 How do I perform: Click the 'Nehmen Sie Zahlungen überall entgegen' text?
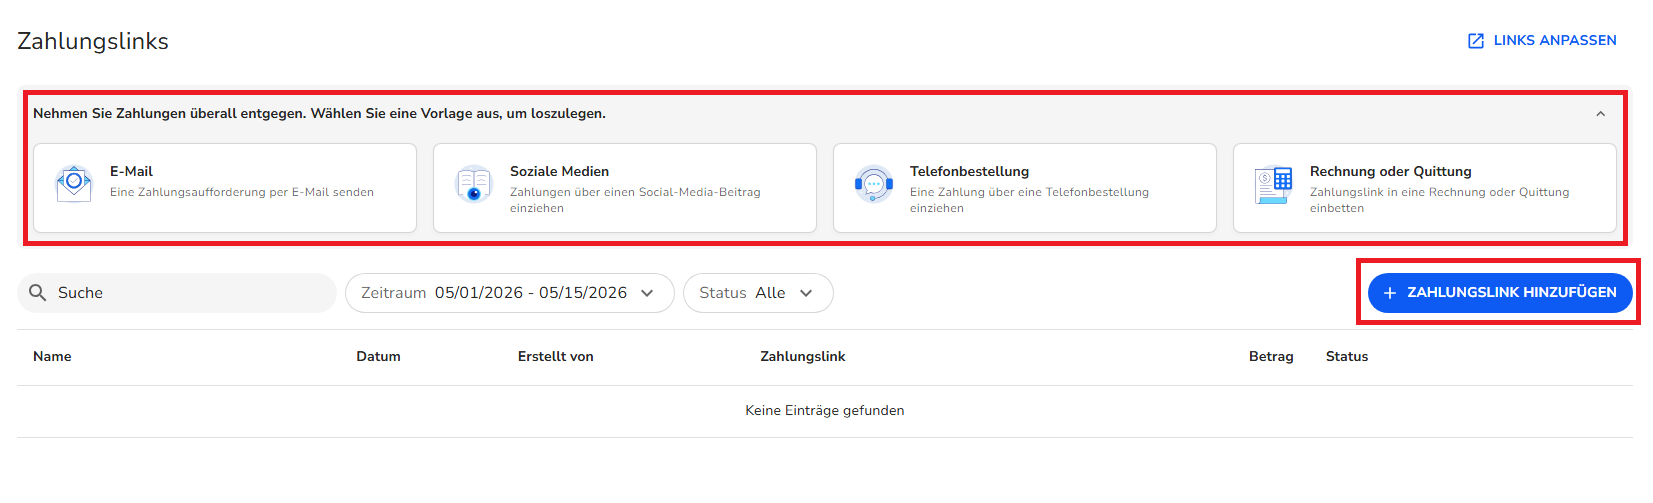pyautogui.click(x=170, y=114)
